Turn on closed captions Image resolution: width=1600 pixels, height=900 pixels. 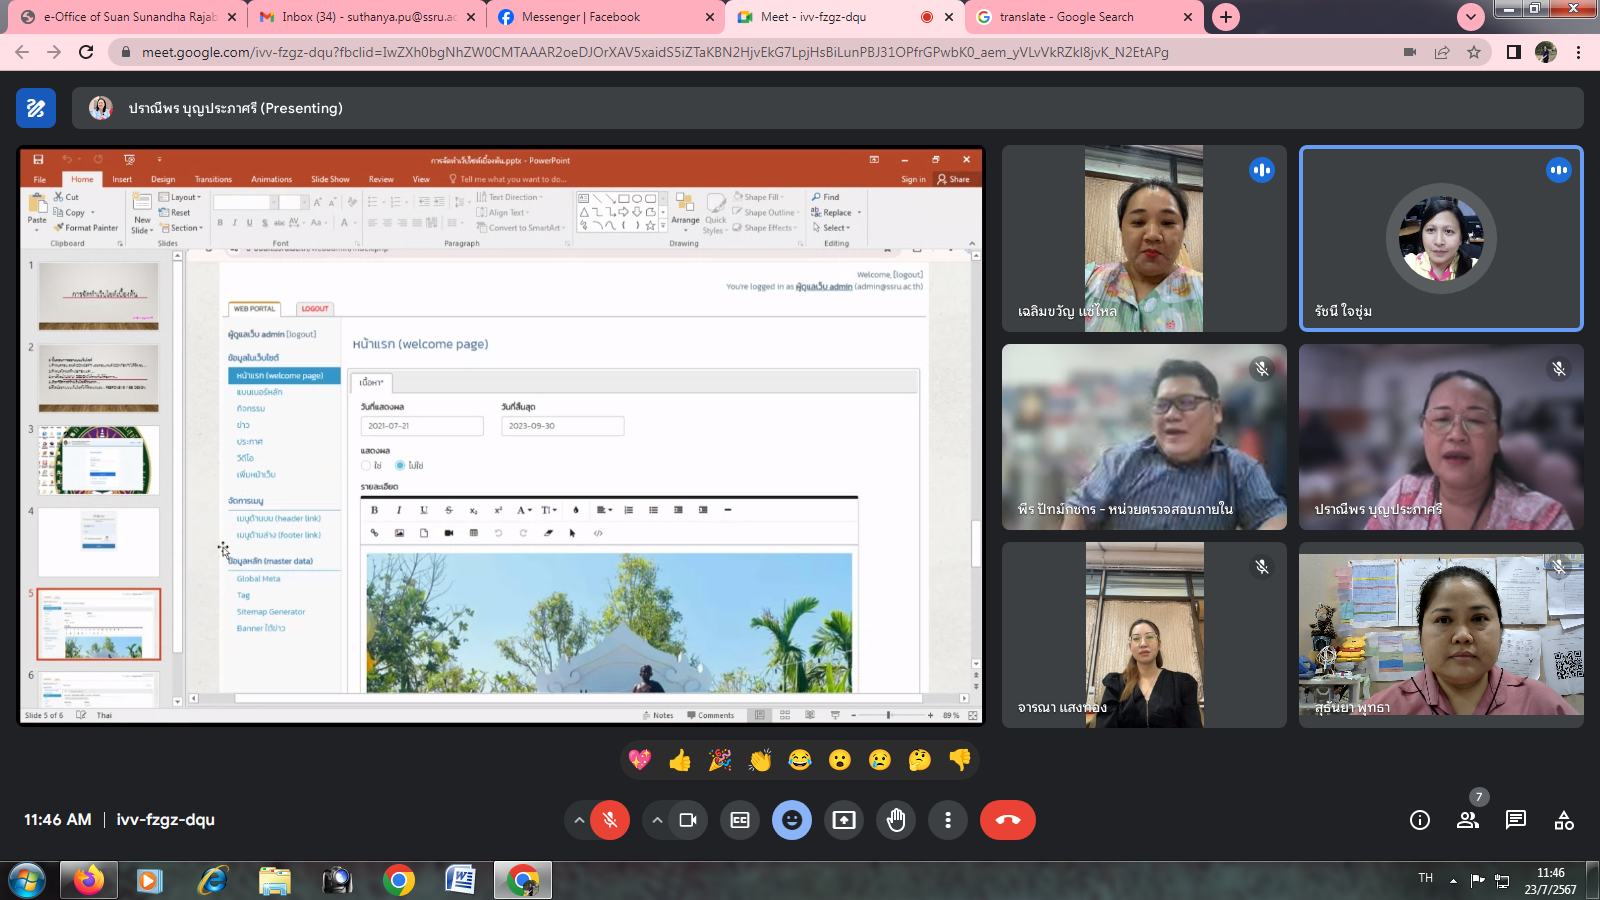tap(740, 820)
